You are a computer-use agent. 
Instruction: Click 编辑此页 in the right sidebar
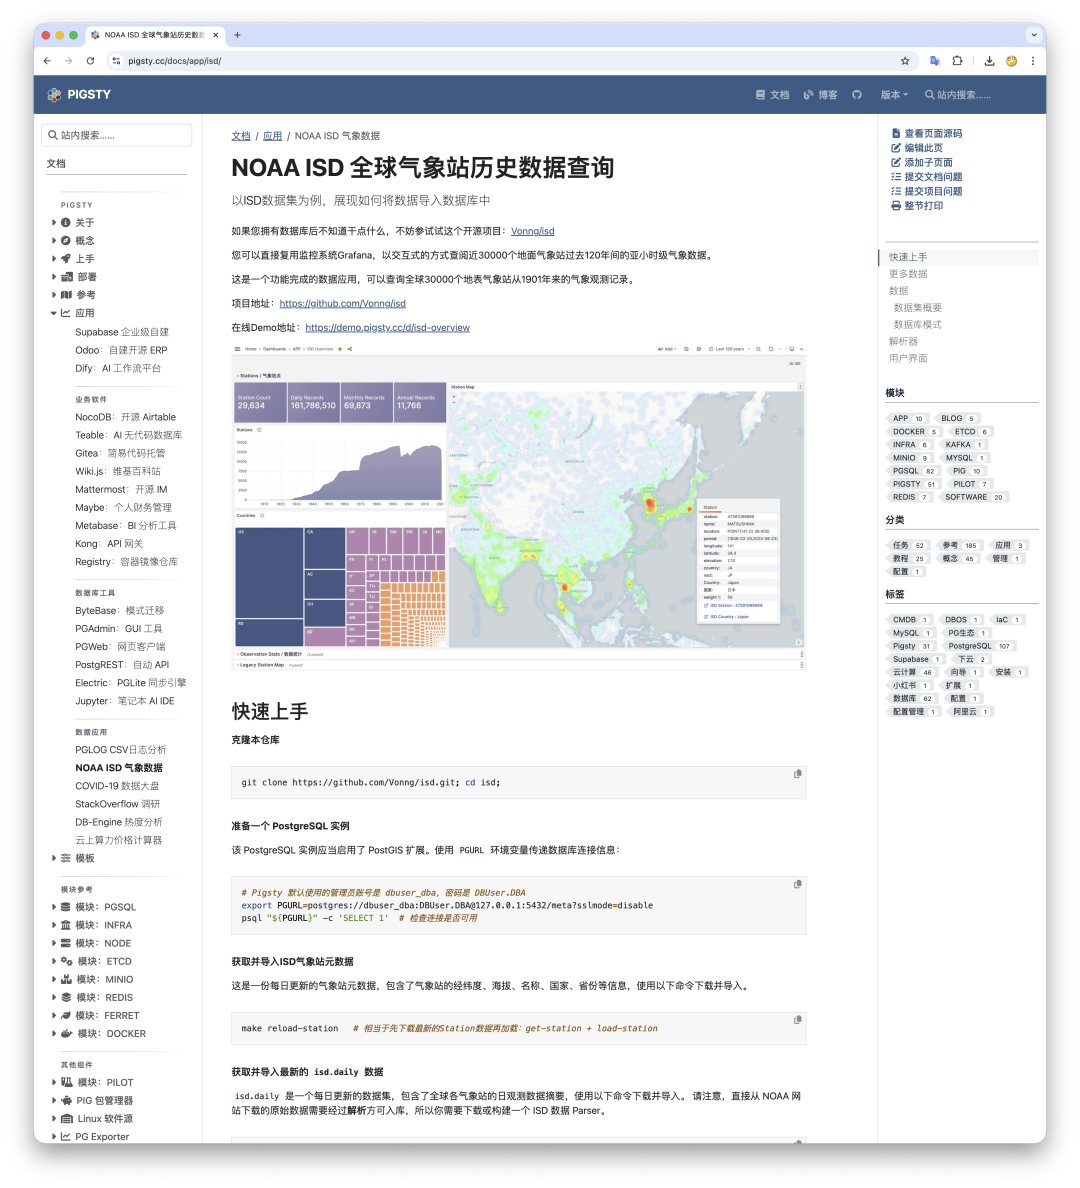coord(917,148)
